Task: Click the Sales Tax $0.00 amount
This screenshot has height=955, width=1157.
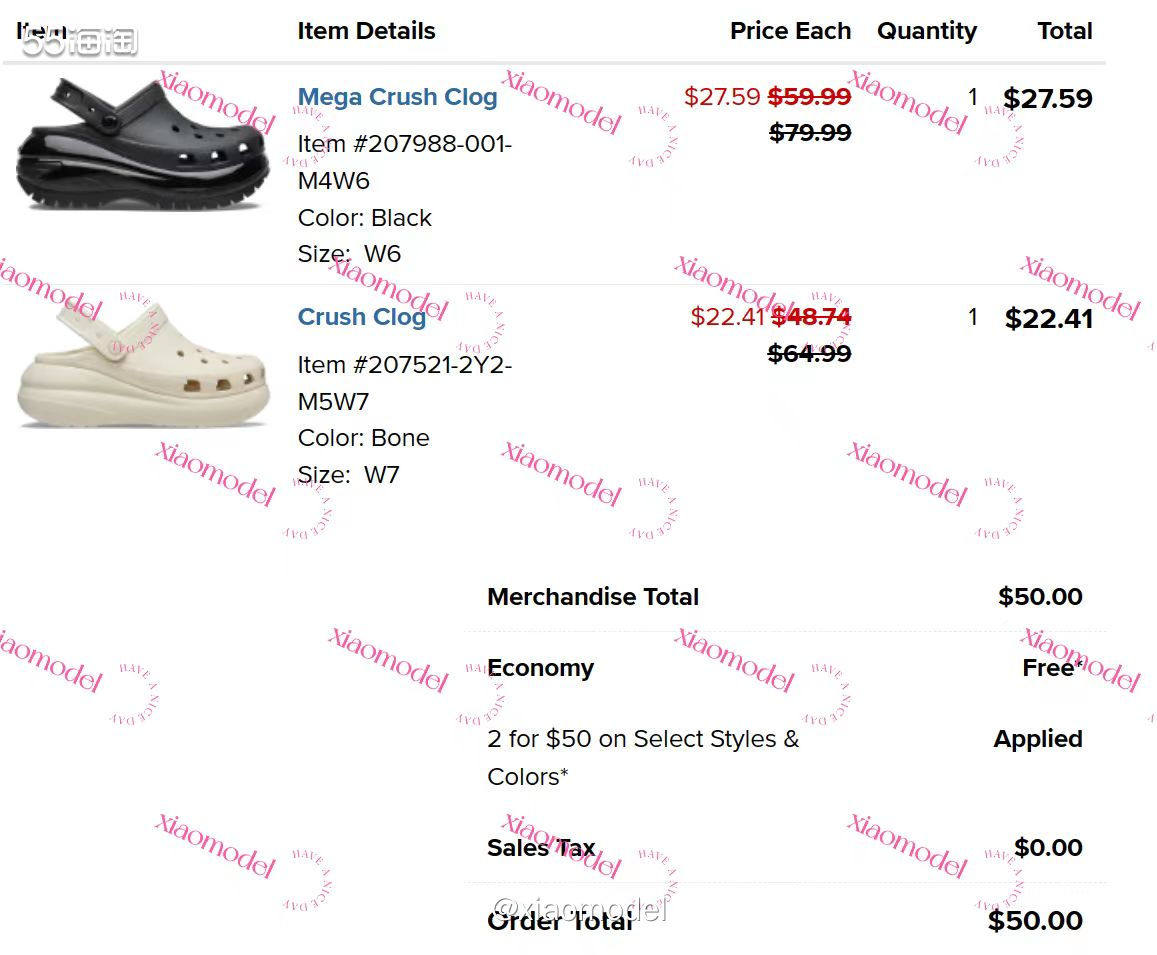Action: point(1048,848)
